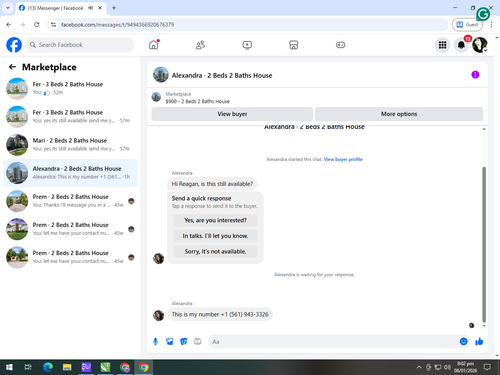Open the Notifications bell icon
This screenshot has height=375, width=500.
pyautogui.click(x=461, y=45)
